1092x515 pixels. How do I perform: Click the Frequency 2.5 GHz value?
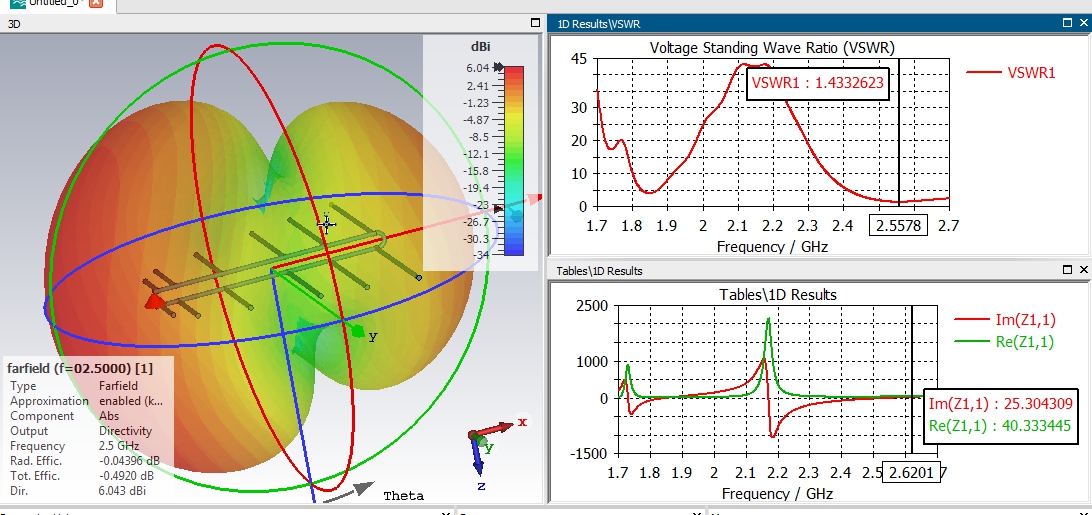(119, 446)
